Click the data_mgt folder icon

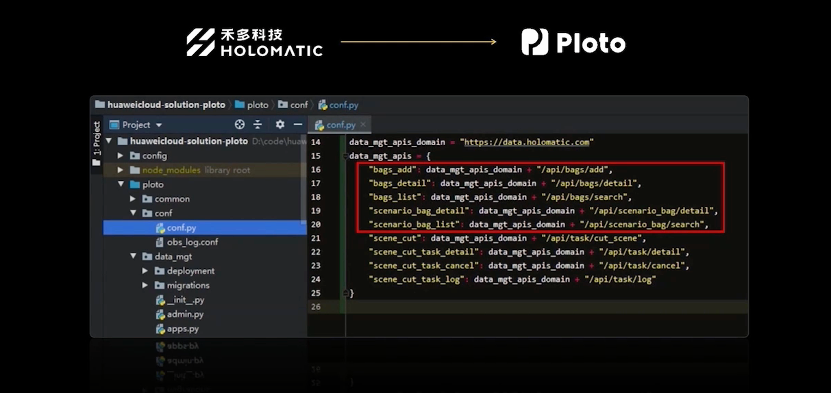(147, 257)
